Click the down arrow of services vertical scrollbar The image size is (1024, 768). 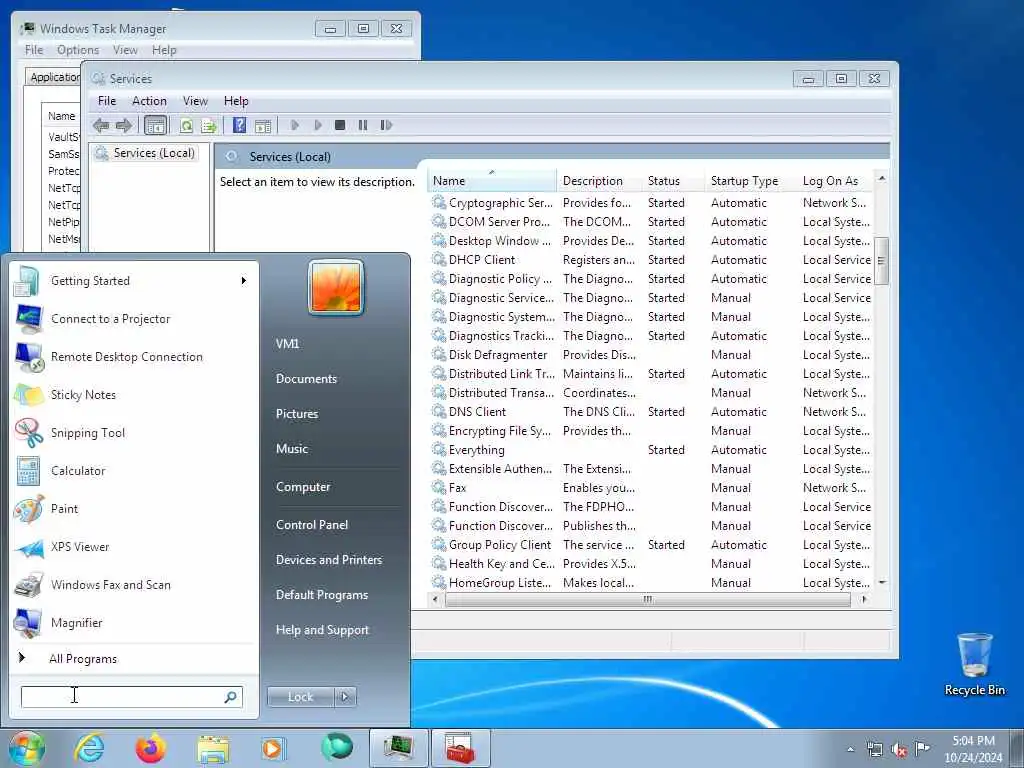(x=882, y=582)
